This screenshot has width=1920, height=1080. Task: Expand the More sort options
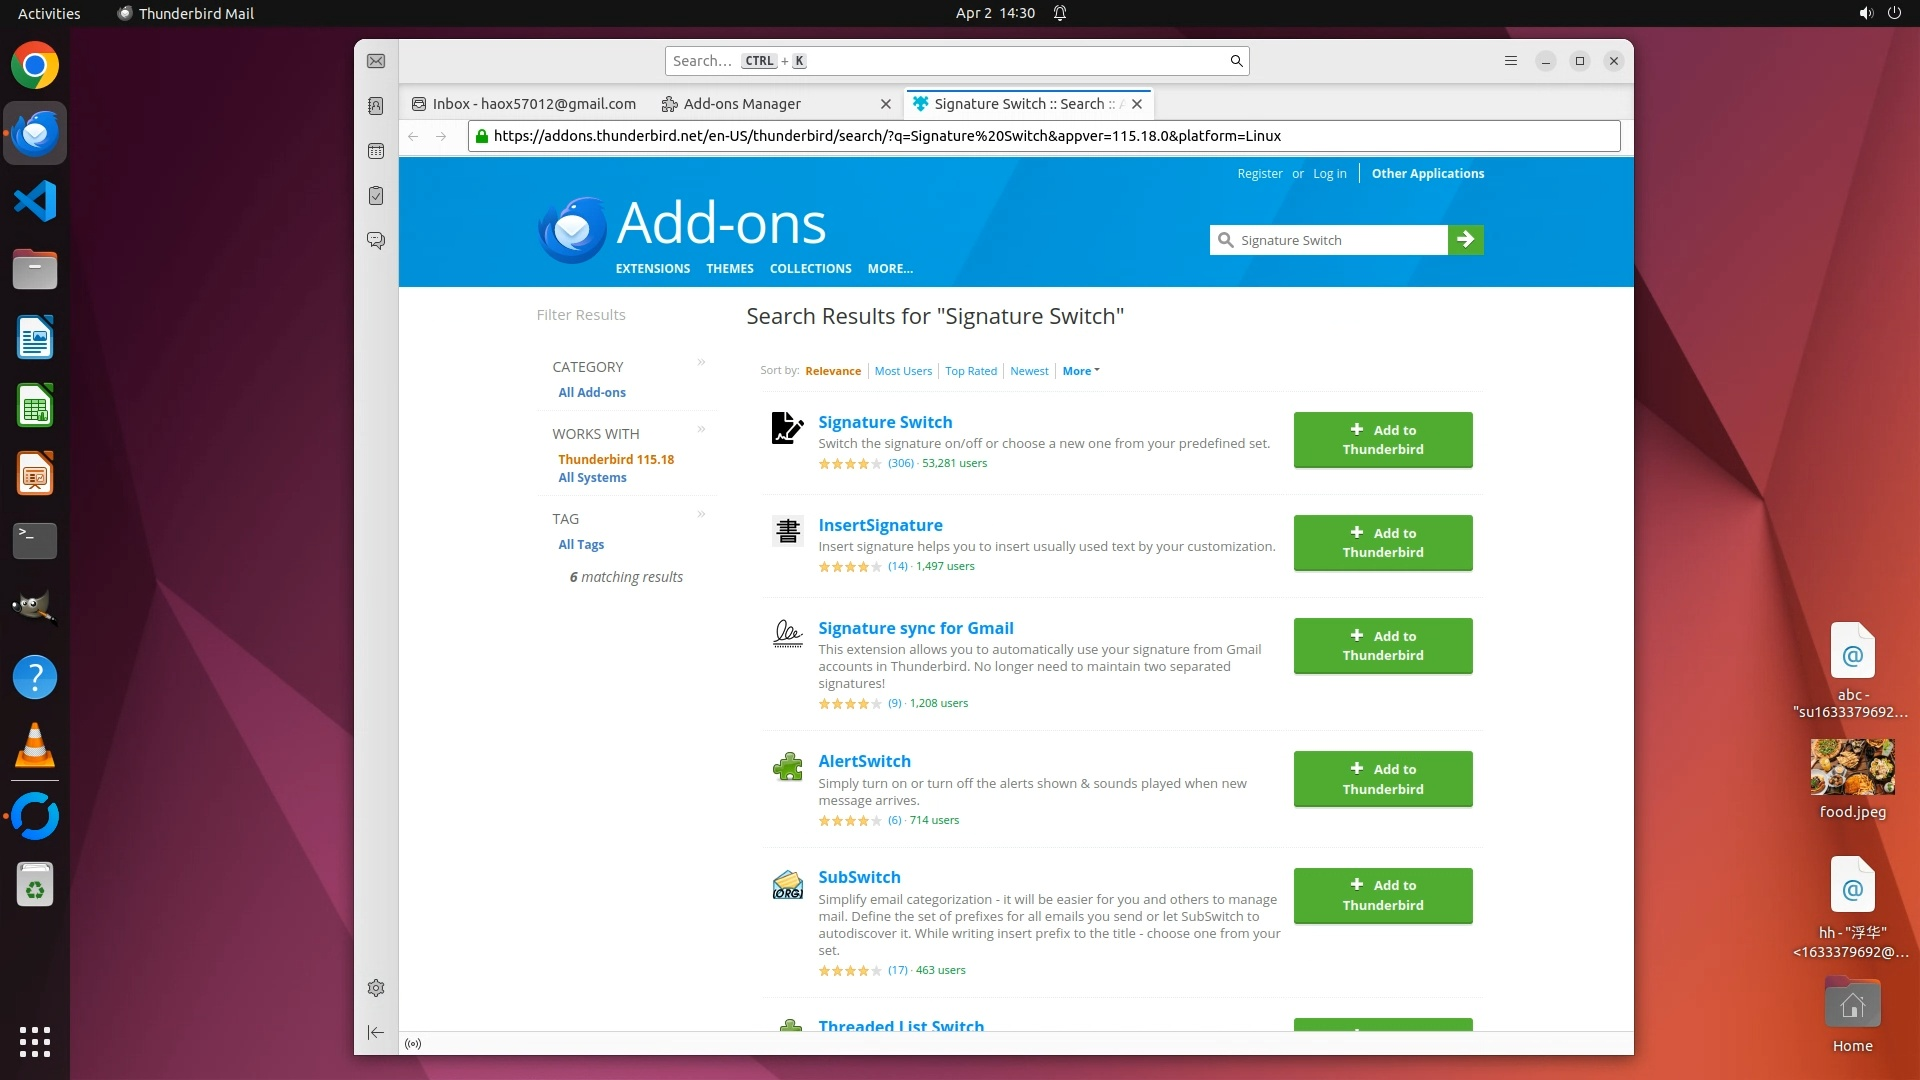coord(1080,371)
